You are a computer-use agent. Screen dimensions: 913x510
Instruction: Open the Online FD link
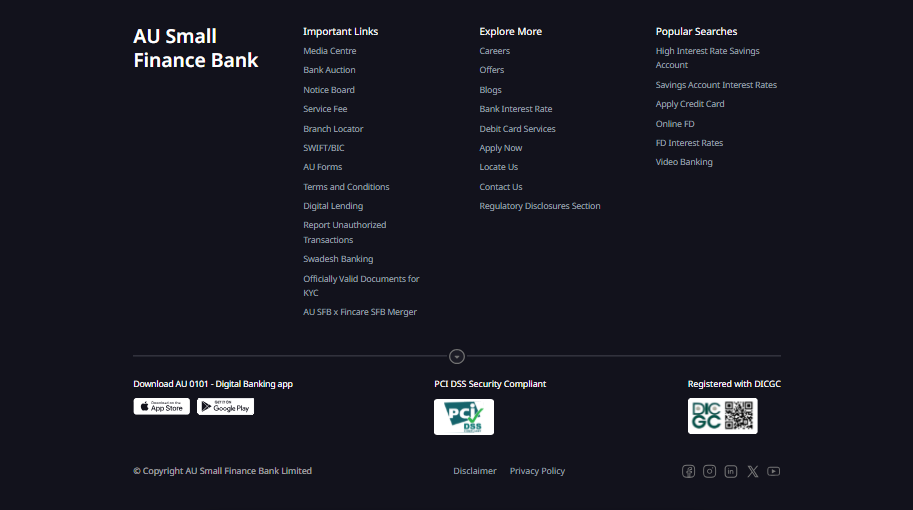(675, 124)
